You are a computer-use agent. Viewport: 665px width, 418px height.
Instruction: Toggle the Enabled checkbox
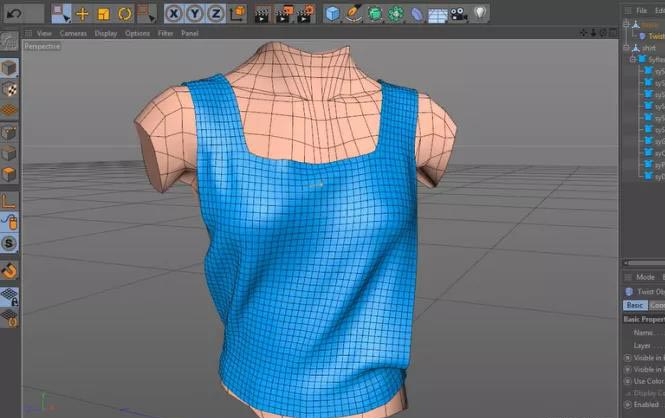(628, 404)
